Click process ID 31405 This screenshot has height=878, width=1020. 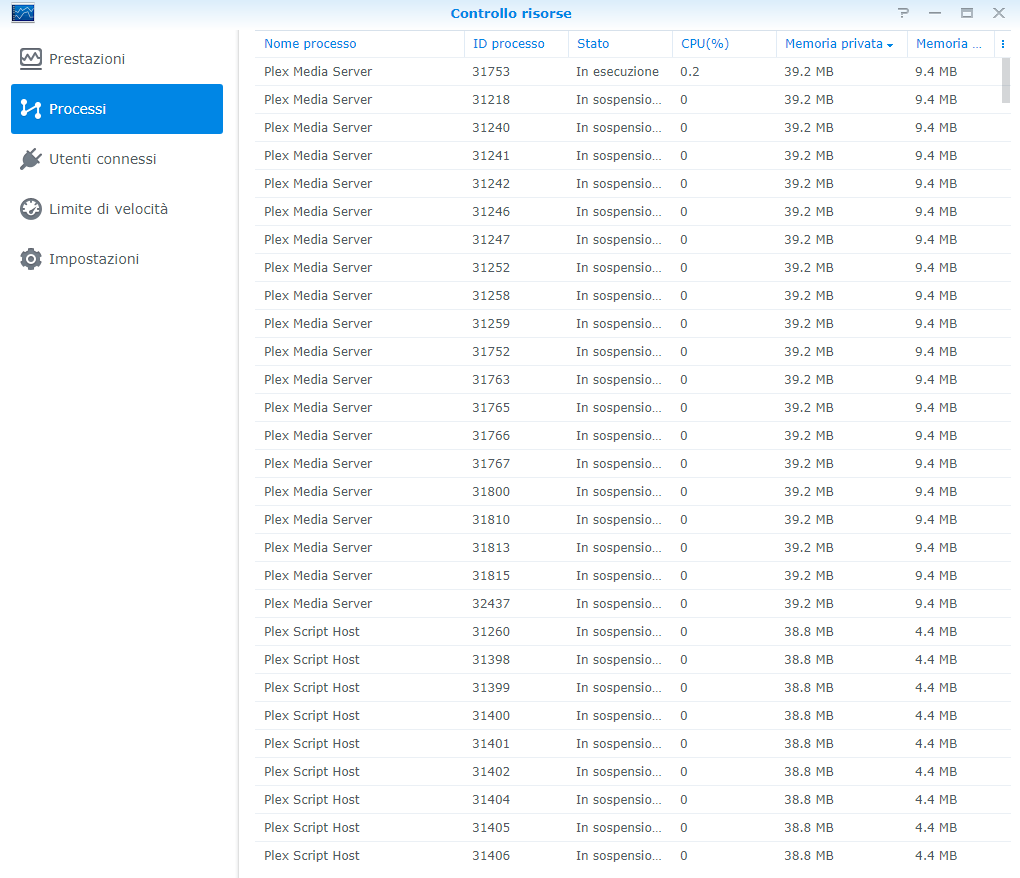pos(491,827)
